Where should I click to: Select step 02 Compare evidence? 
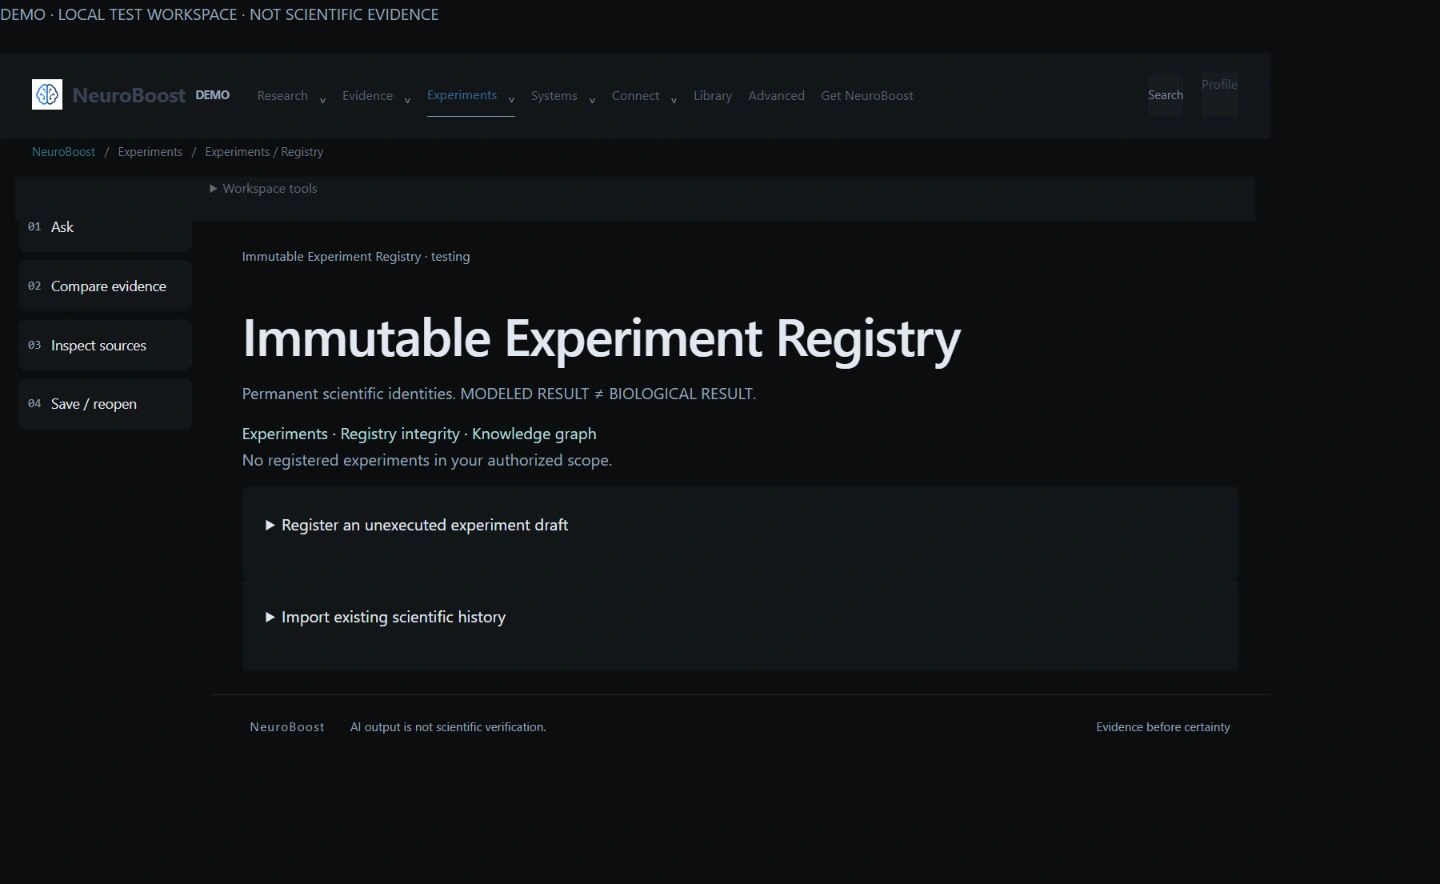click(x=104, y=286)
